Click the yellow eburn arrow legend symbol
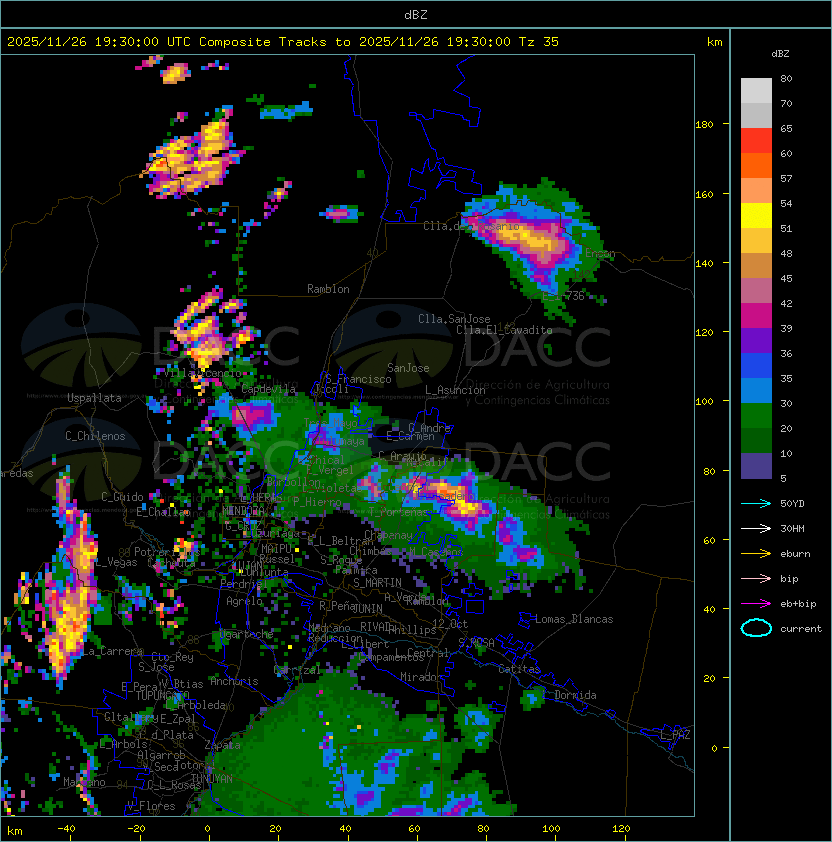Image resolution: width=832 pixels, height=842 pixels. point(756,554)
